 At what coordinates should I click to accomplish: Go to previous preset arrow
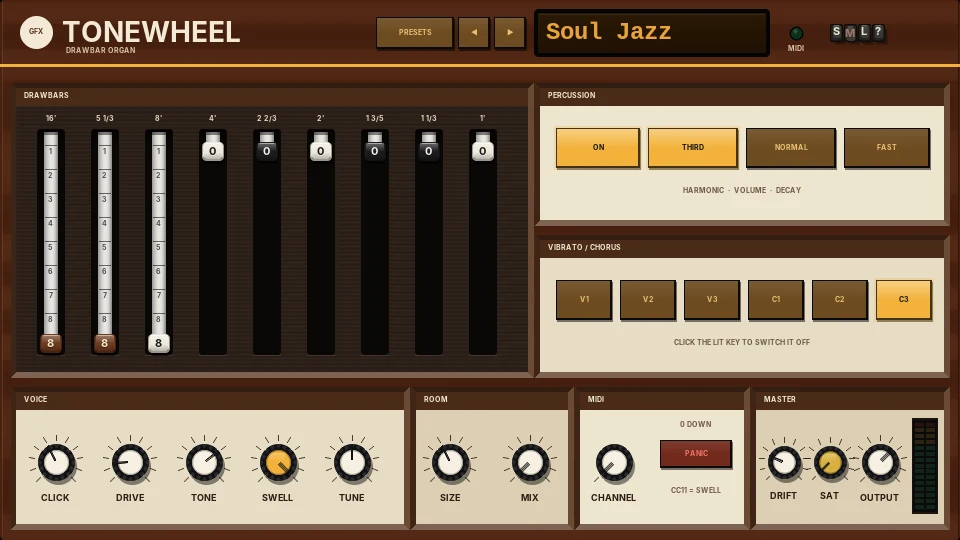474,32
